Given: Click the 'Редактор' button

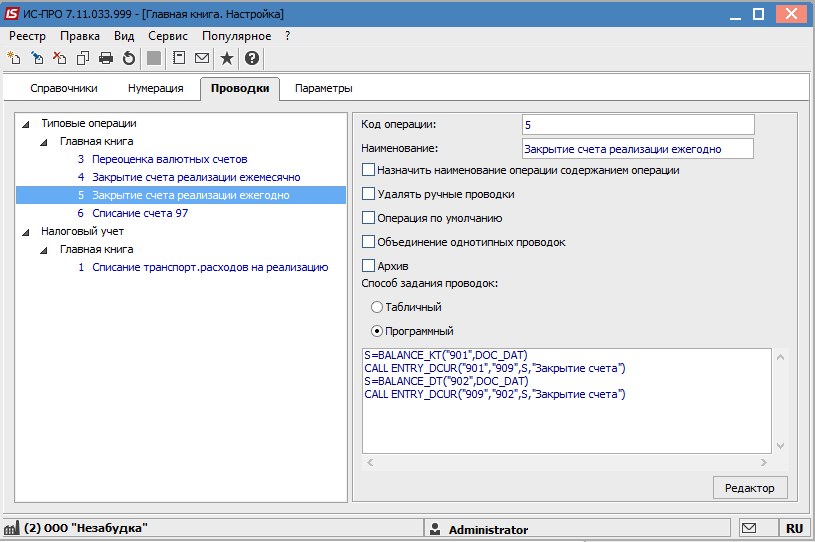Looking at the screenshot, I should tap(750, 488).
